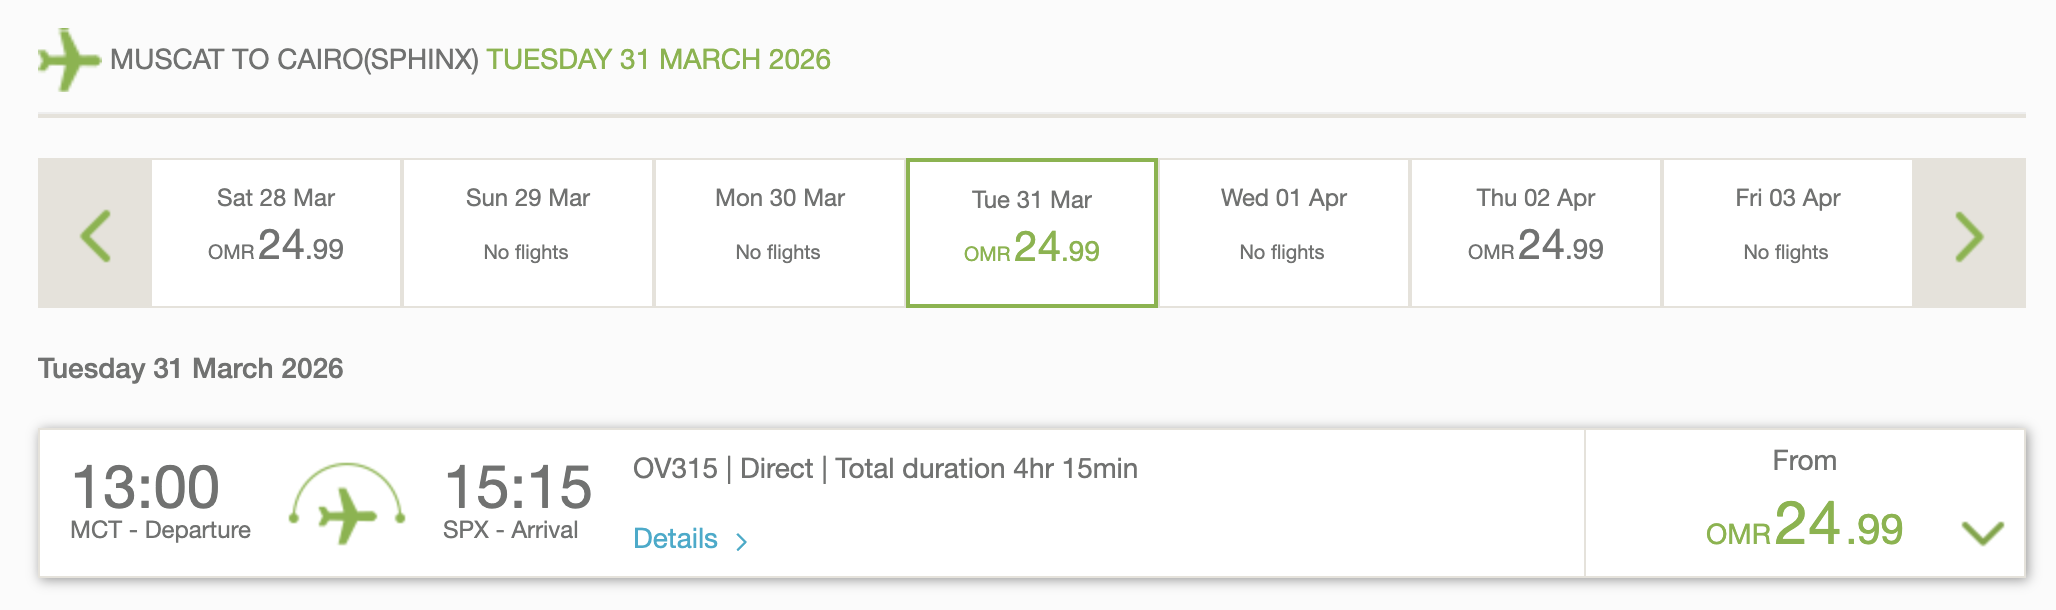
Task: Show later dates with right arrow
Action: (1968, 236)
